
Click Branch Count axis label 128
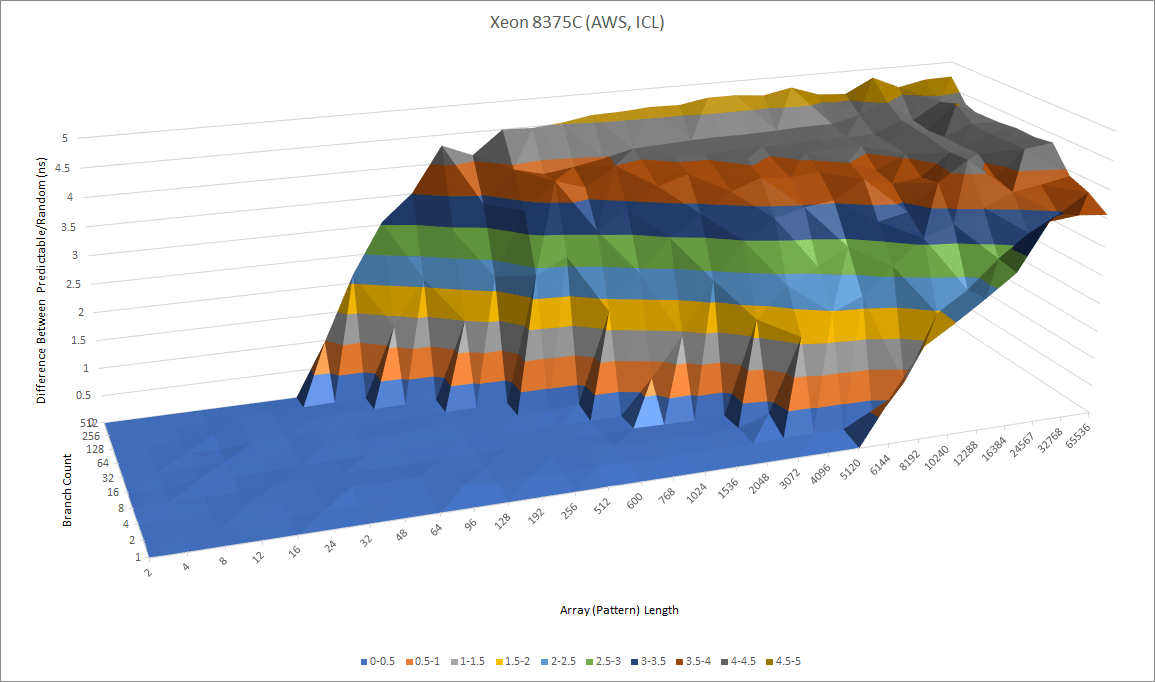click(94, 449)
